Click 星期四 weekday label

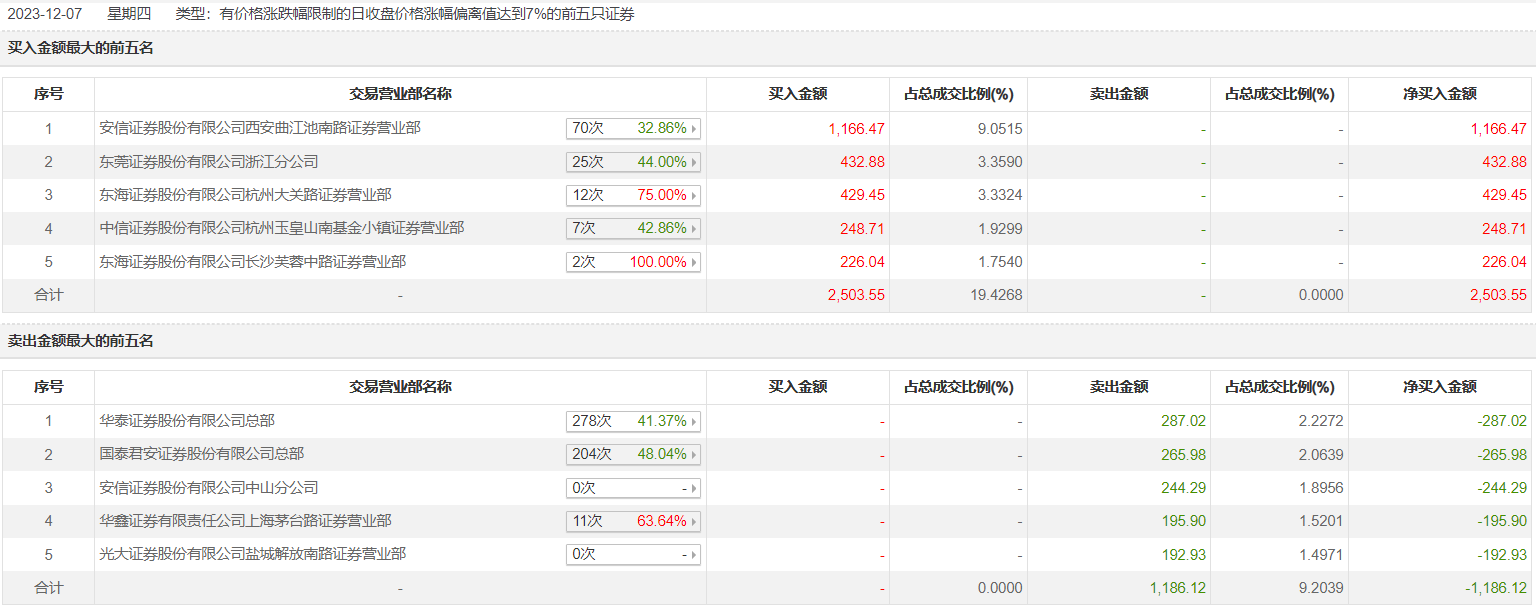129,15
